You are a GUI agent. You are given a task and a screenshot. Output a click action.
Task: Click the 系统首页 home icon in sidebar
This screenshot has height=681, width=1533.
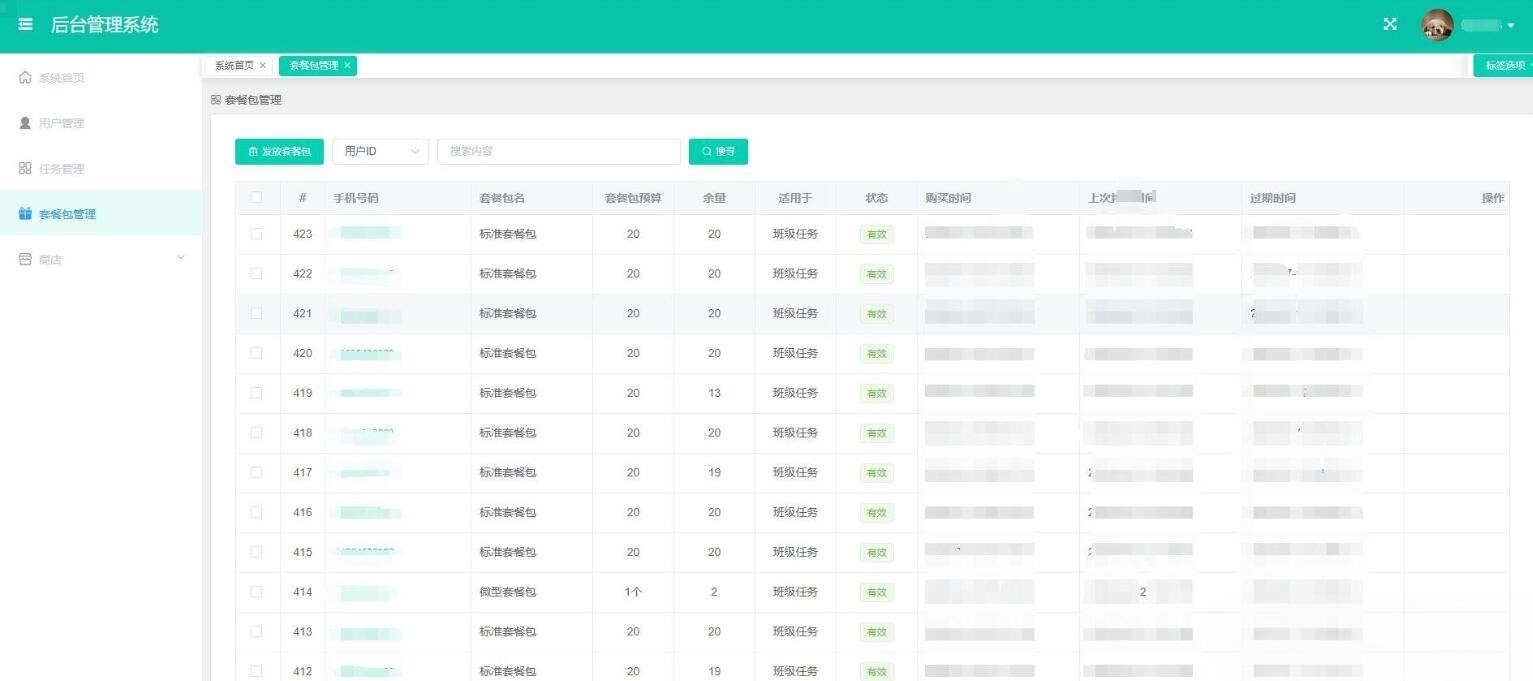(x=23, y=77)
